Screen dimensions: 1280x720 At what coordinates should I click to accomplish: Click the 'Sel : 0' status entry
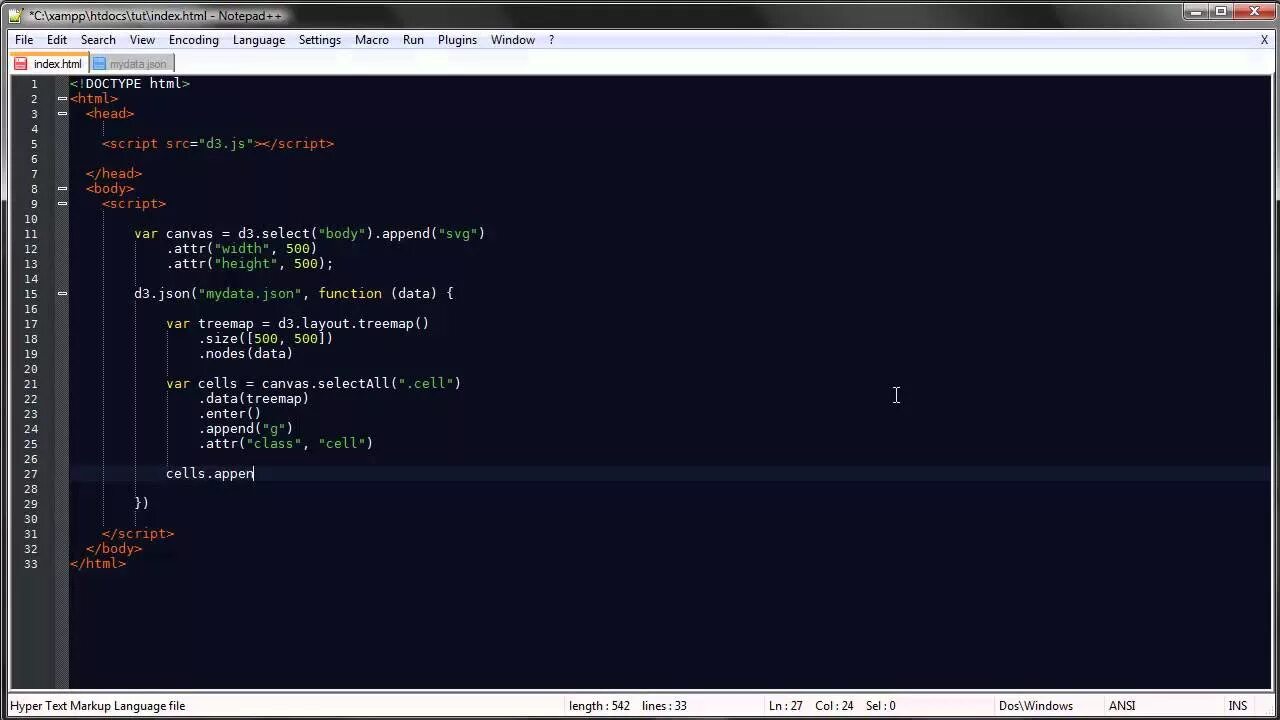coord(880,706)
